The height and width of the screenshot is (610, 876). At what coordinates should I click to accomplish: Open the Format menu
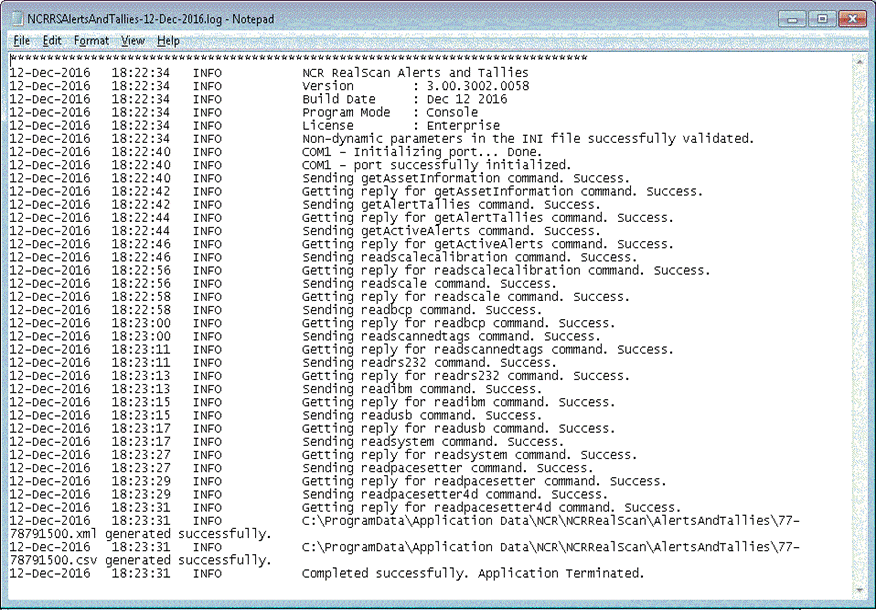pyautogui.click(x=91, y=41)
